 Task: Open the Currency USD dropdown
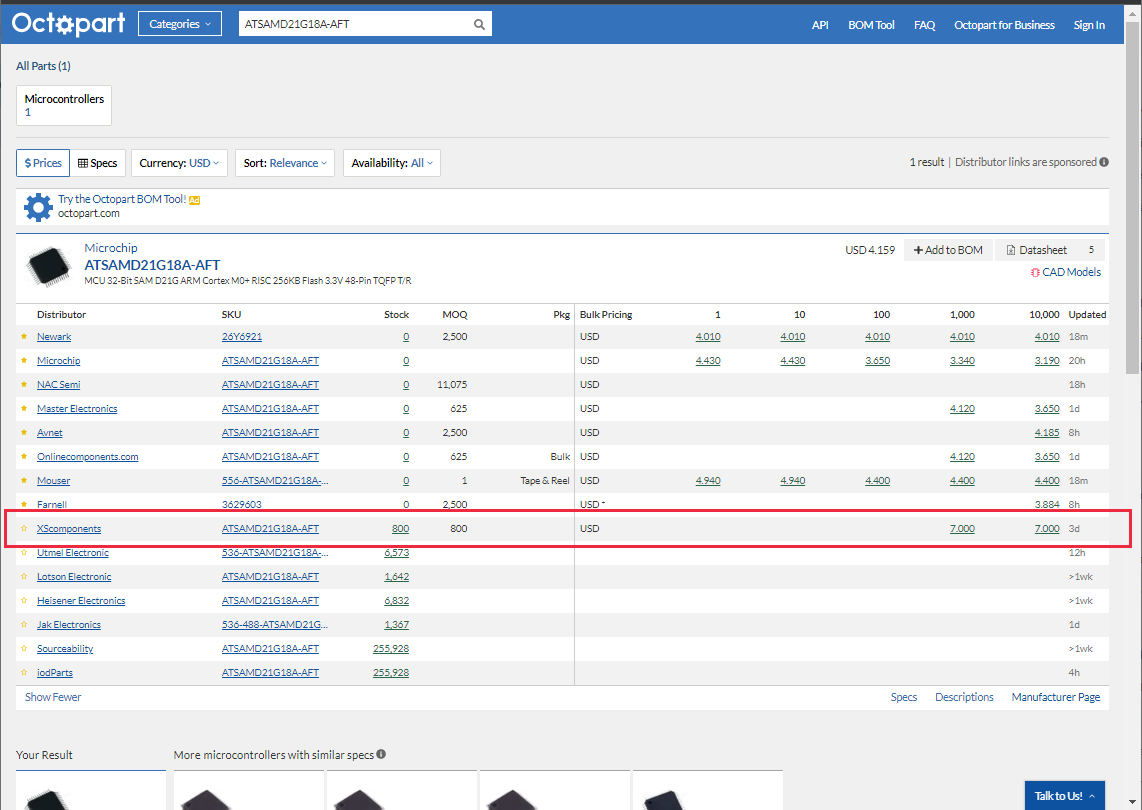(179, 163)
